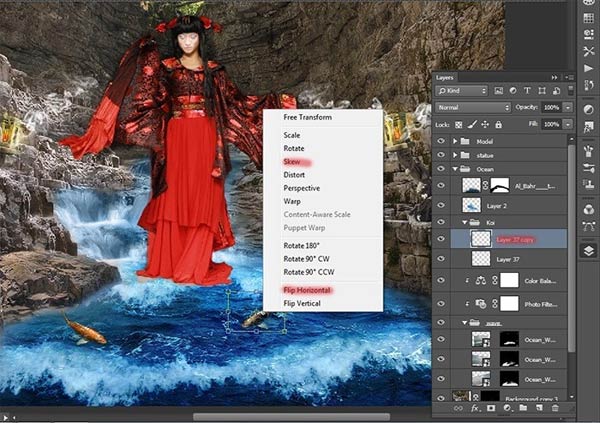Viewport: 600px width, 423px height.
Task: Open the Opacity value dropdown arrow
Action: click(x=568, y=108)
